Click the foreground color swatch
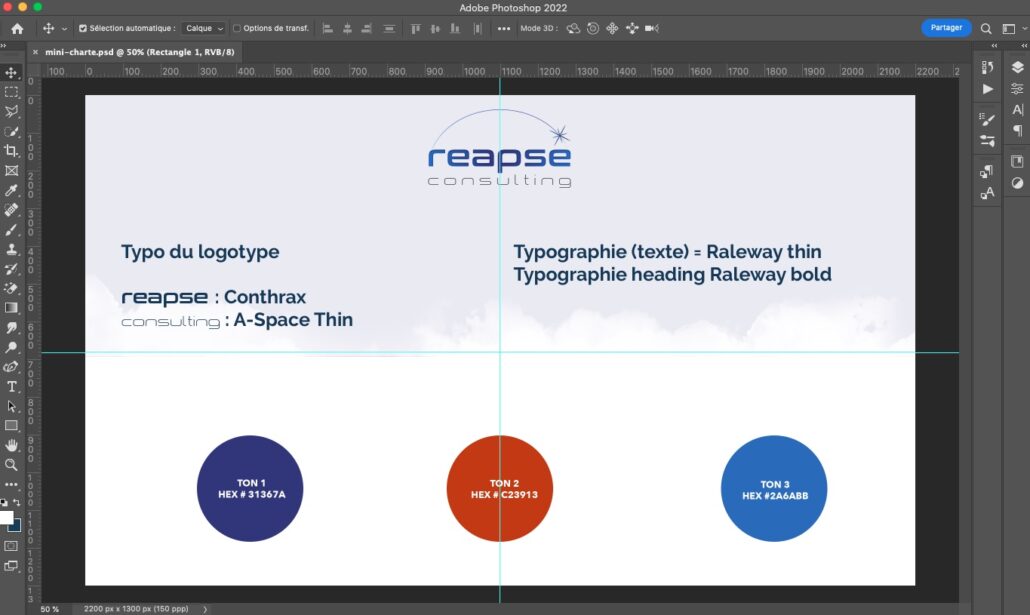This screenshot has width=1030, height=615. point(6,517)
